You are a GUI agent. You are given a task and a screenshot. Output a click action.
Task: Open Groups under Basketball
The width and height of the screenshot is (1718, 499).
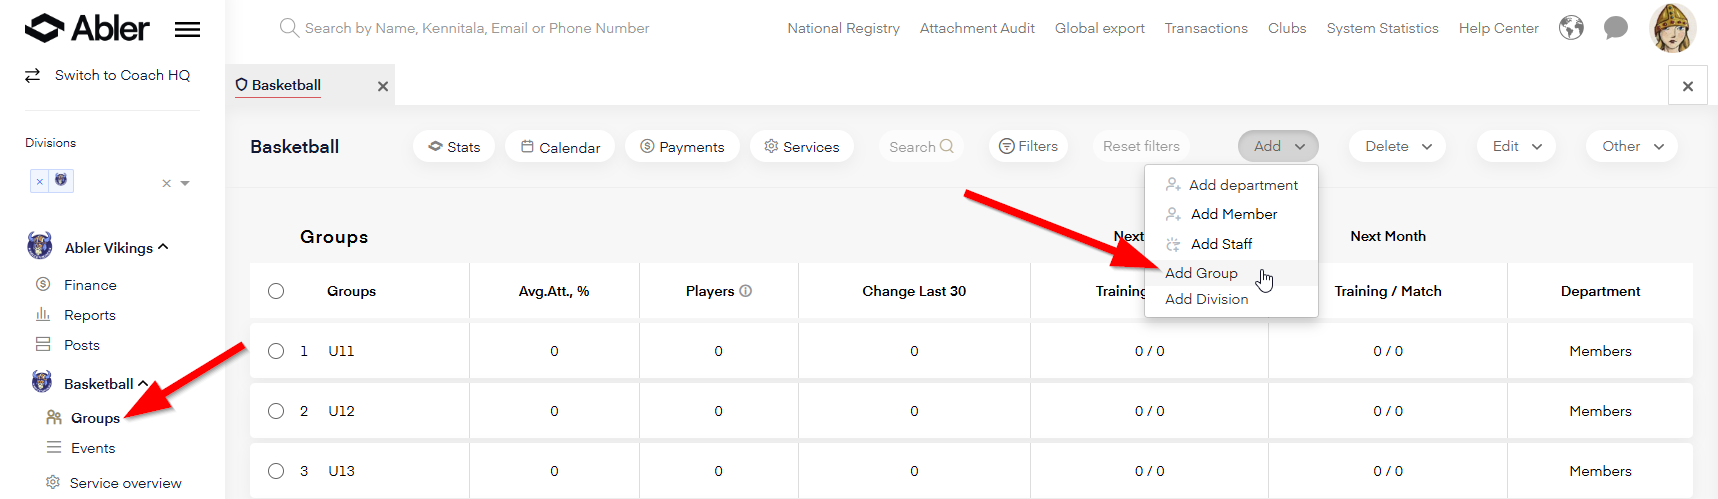(x=95, y=418)
